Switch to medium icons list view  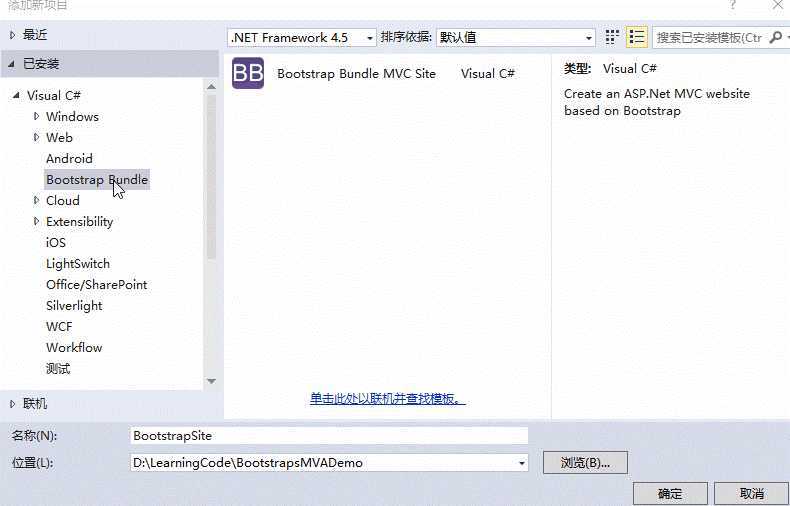tap(637, 37)
